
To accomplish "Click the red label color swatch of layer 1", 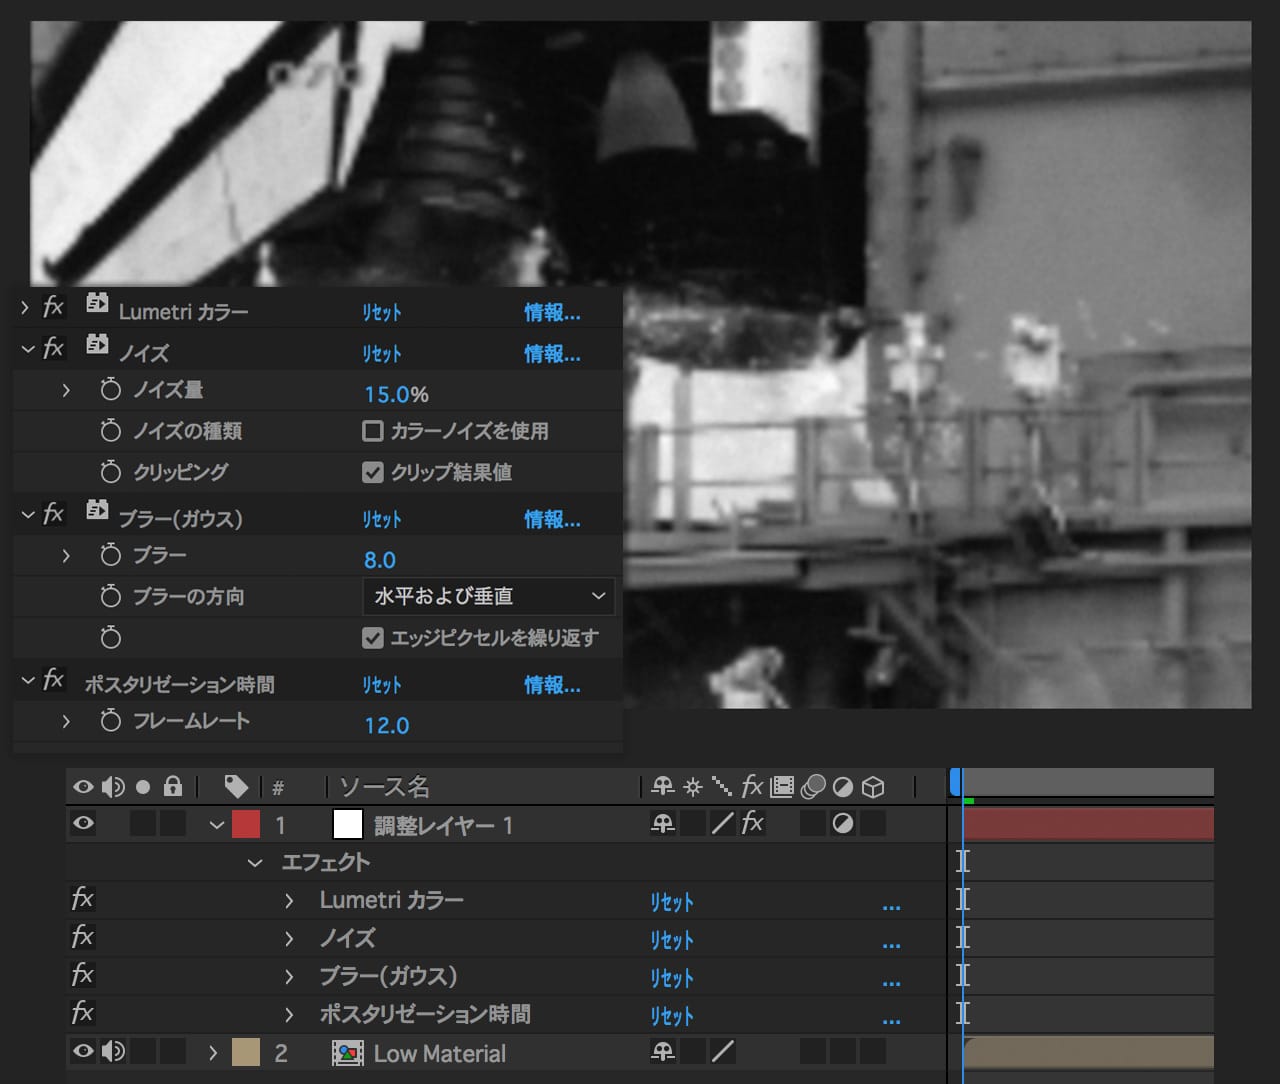I will point(246,825).
